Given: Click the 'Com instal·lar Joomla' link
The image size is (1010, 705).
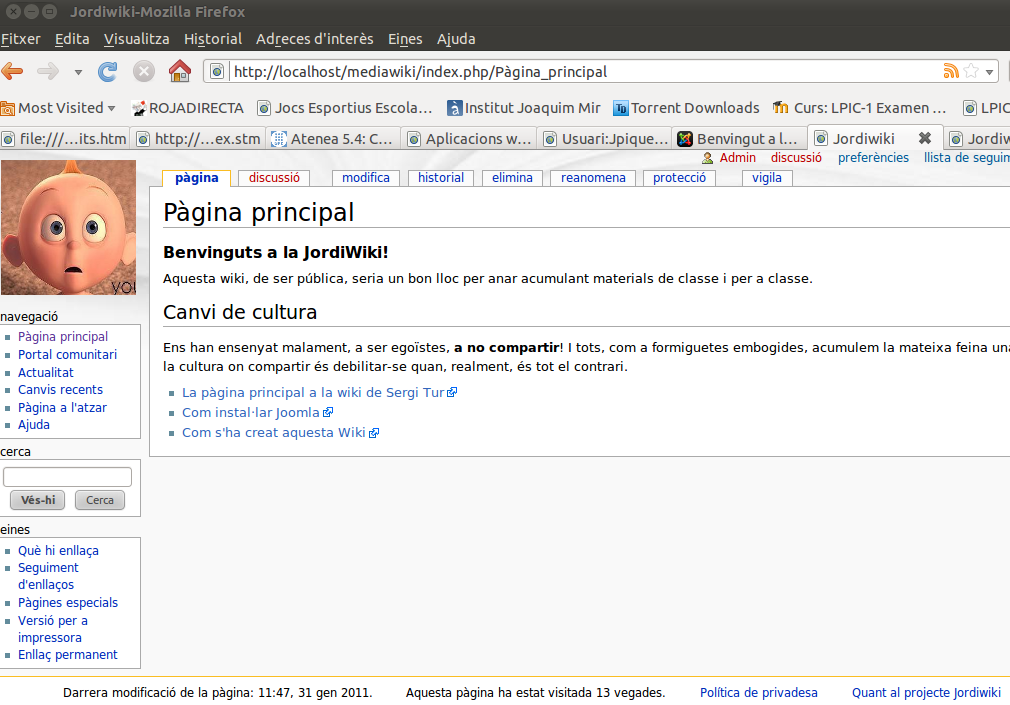Looking at the screenshot, I should click(x=251, y=412).
